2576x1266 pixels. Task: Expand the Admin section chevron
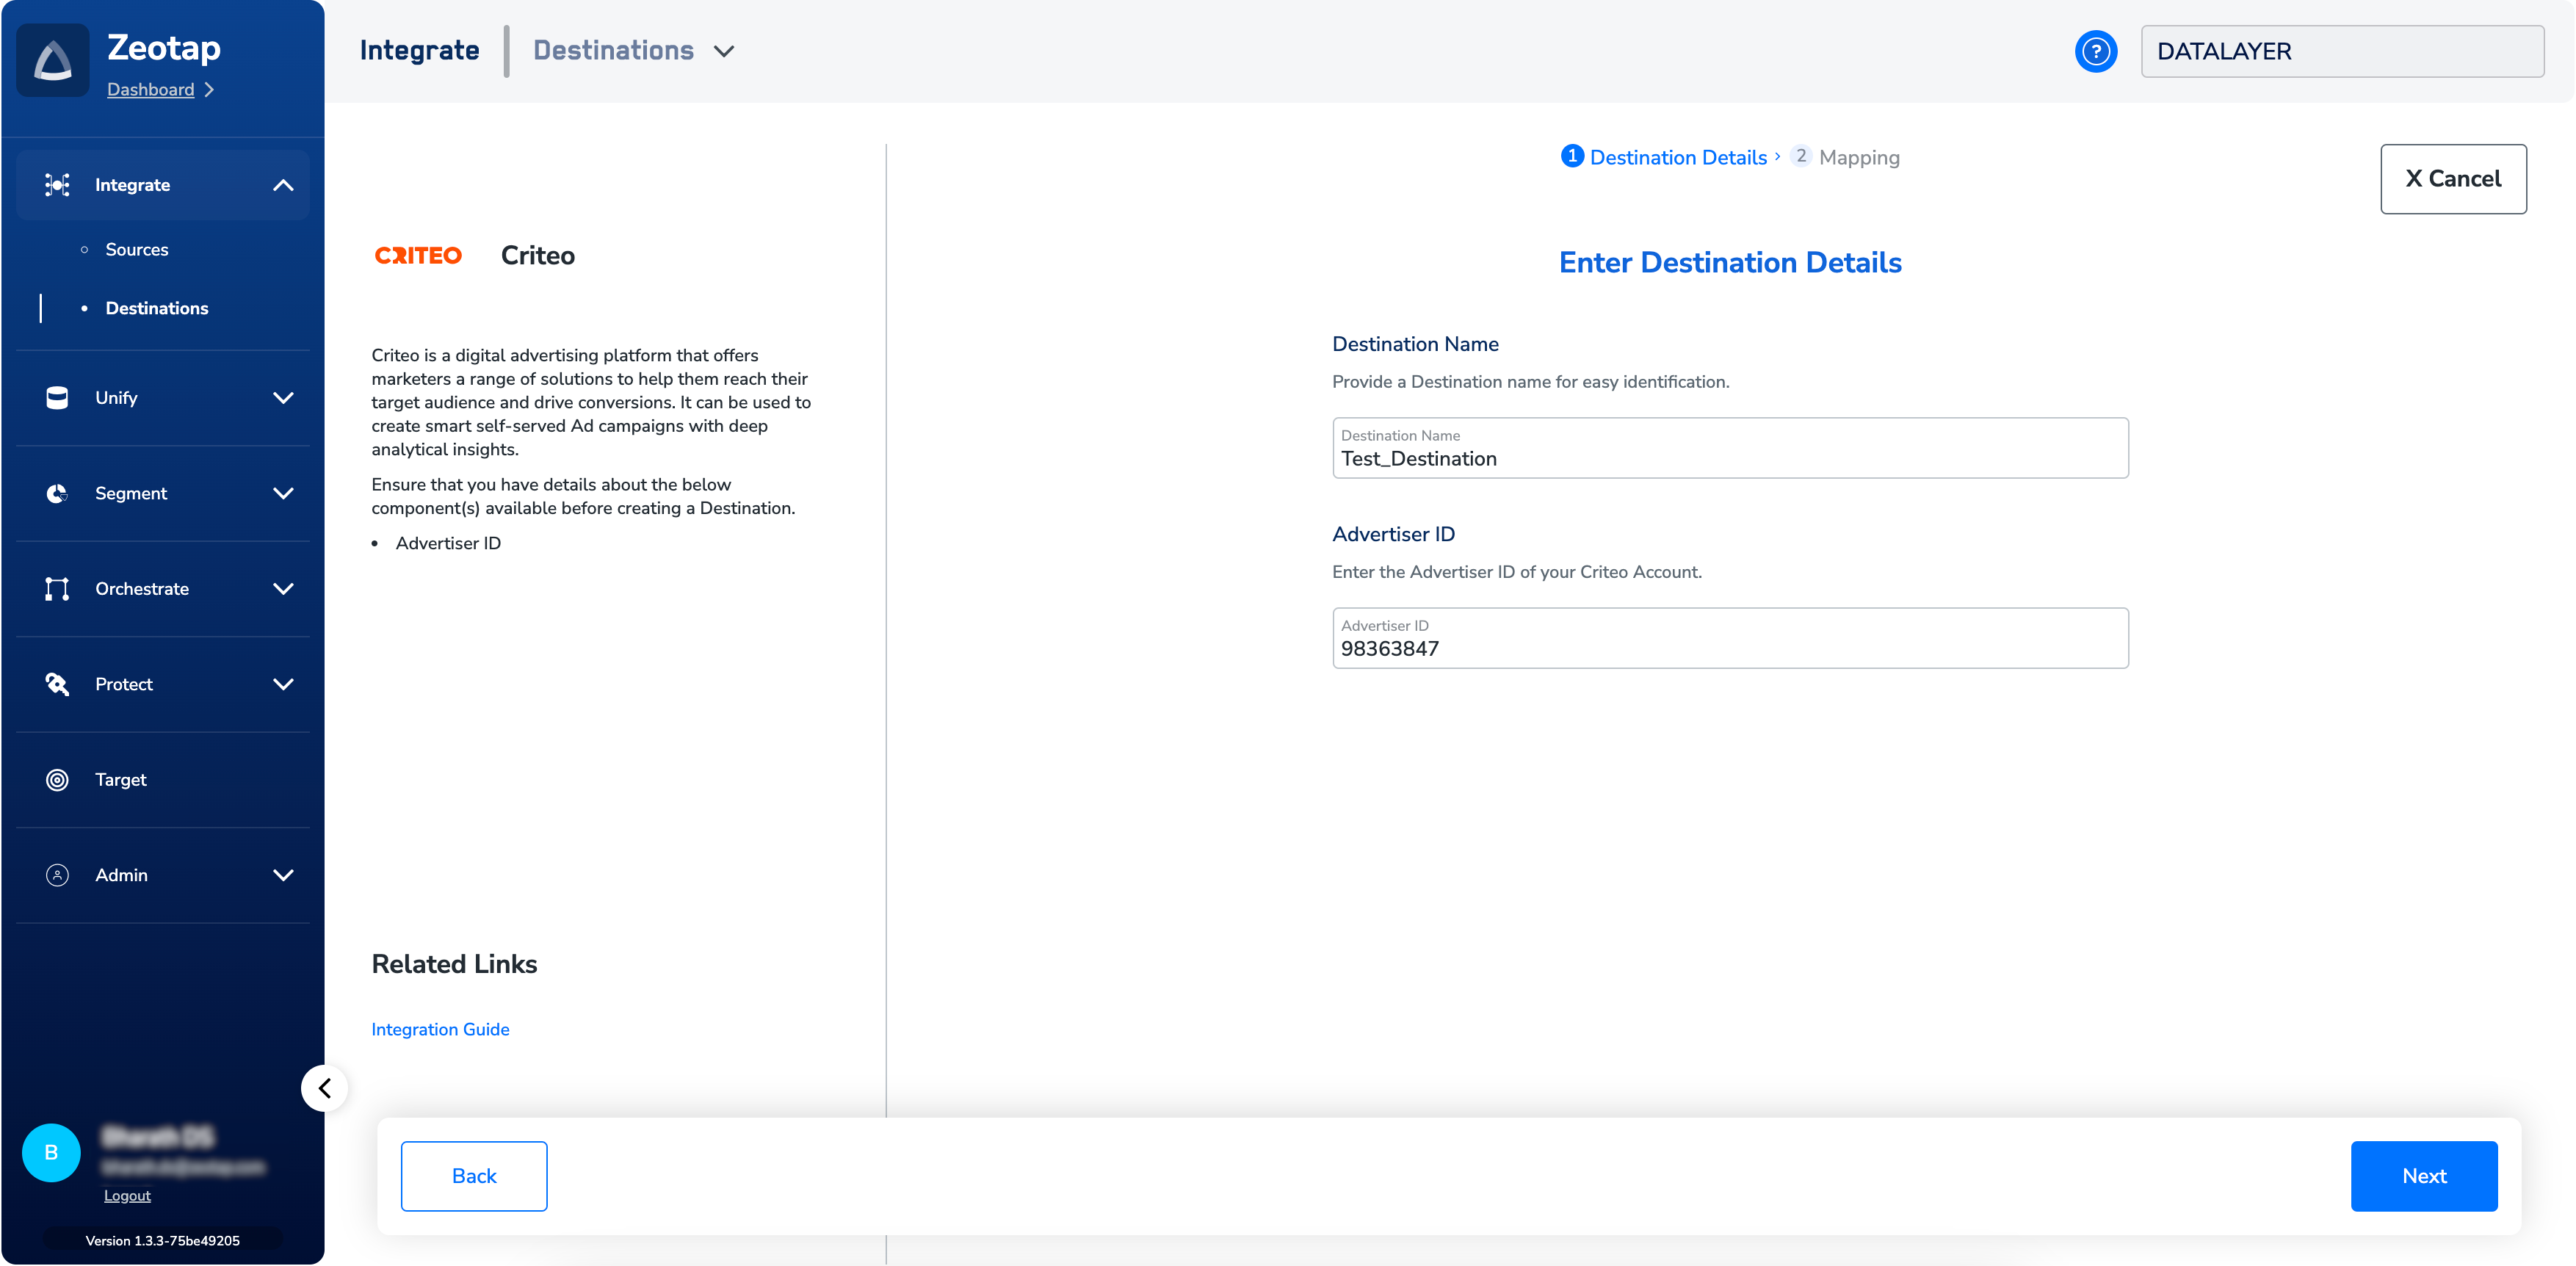coord(283,875)
